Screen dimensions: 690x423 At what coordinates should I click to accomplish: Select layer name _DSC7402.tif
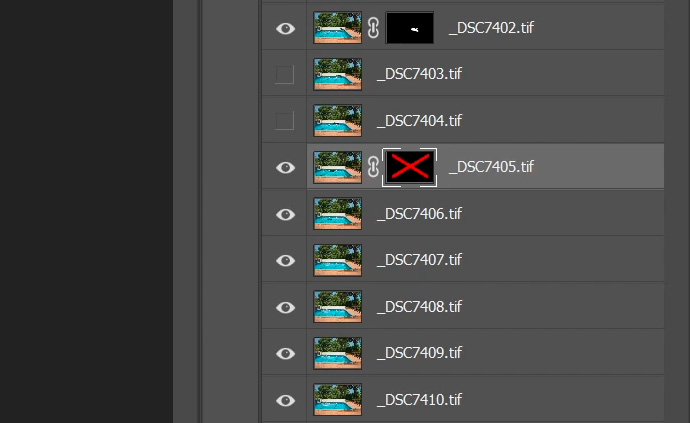pos(491,28)
